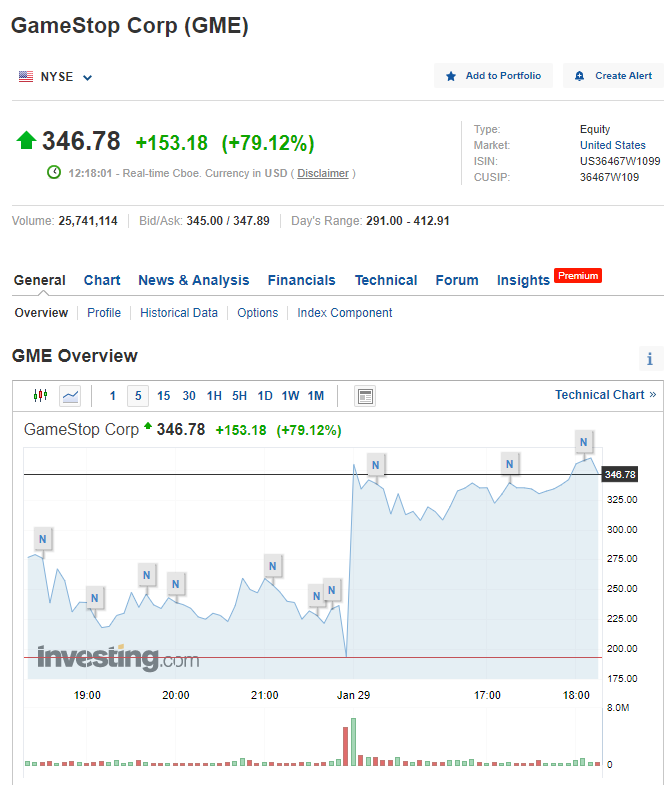
Task: Click the star icon on Add to Portfolio
Action: 451,76
